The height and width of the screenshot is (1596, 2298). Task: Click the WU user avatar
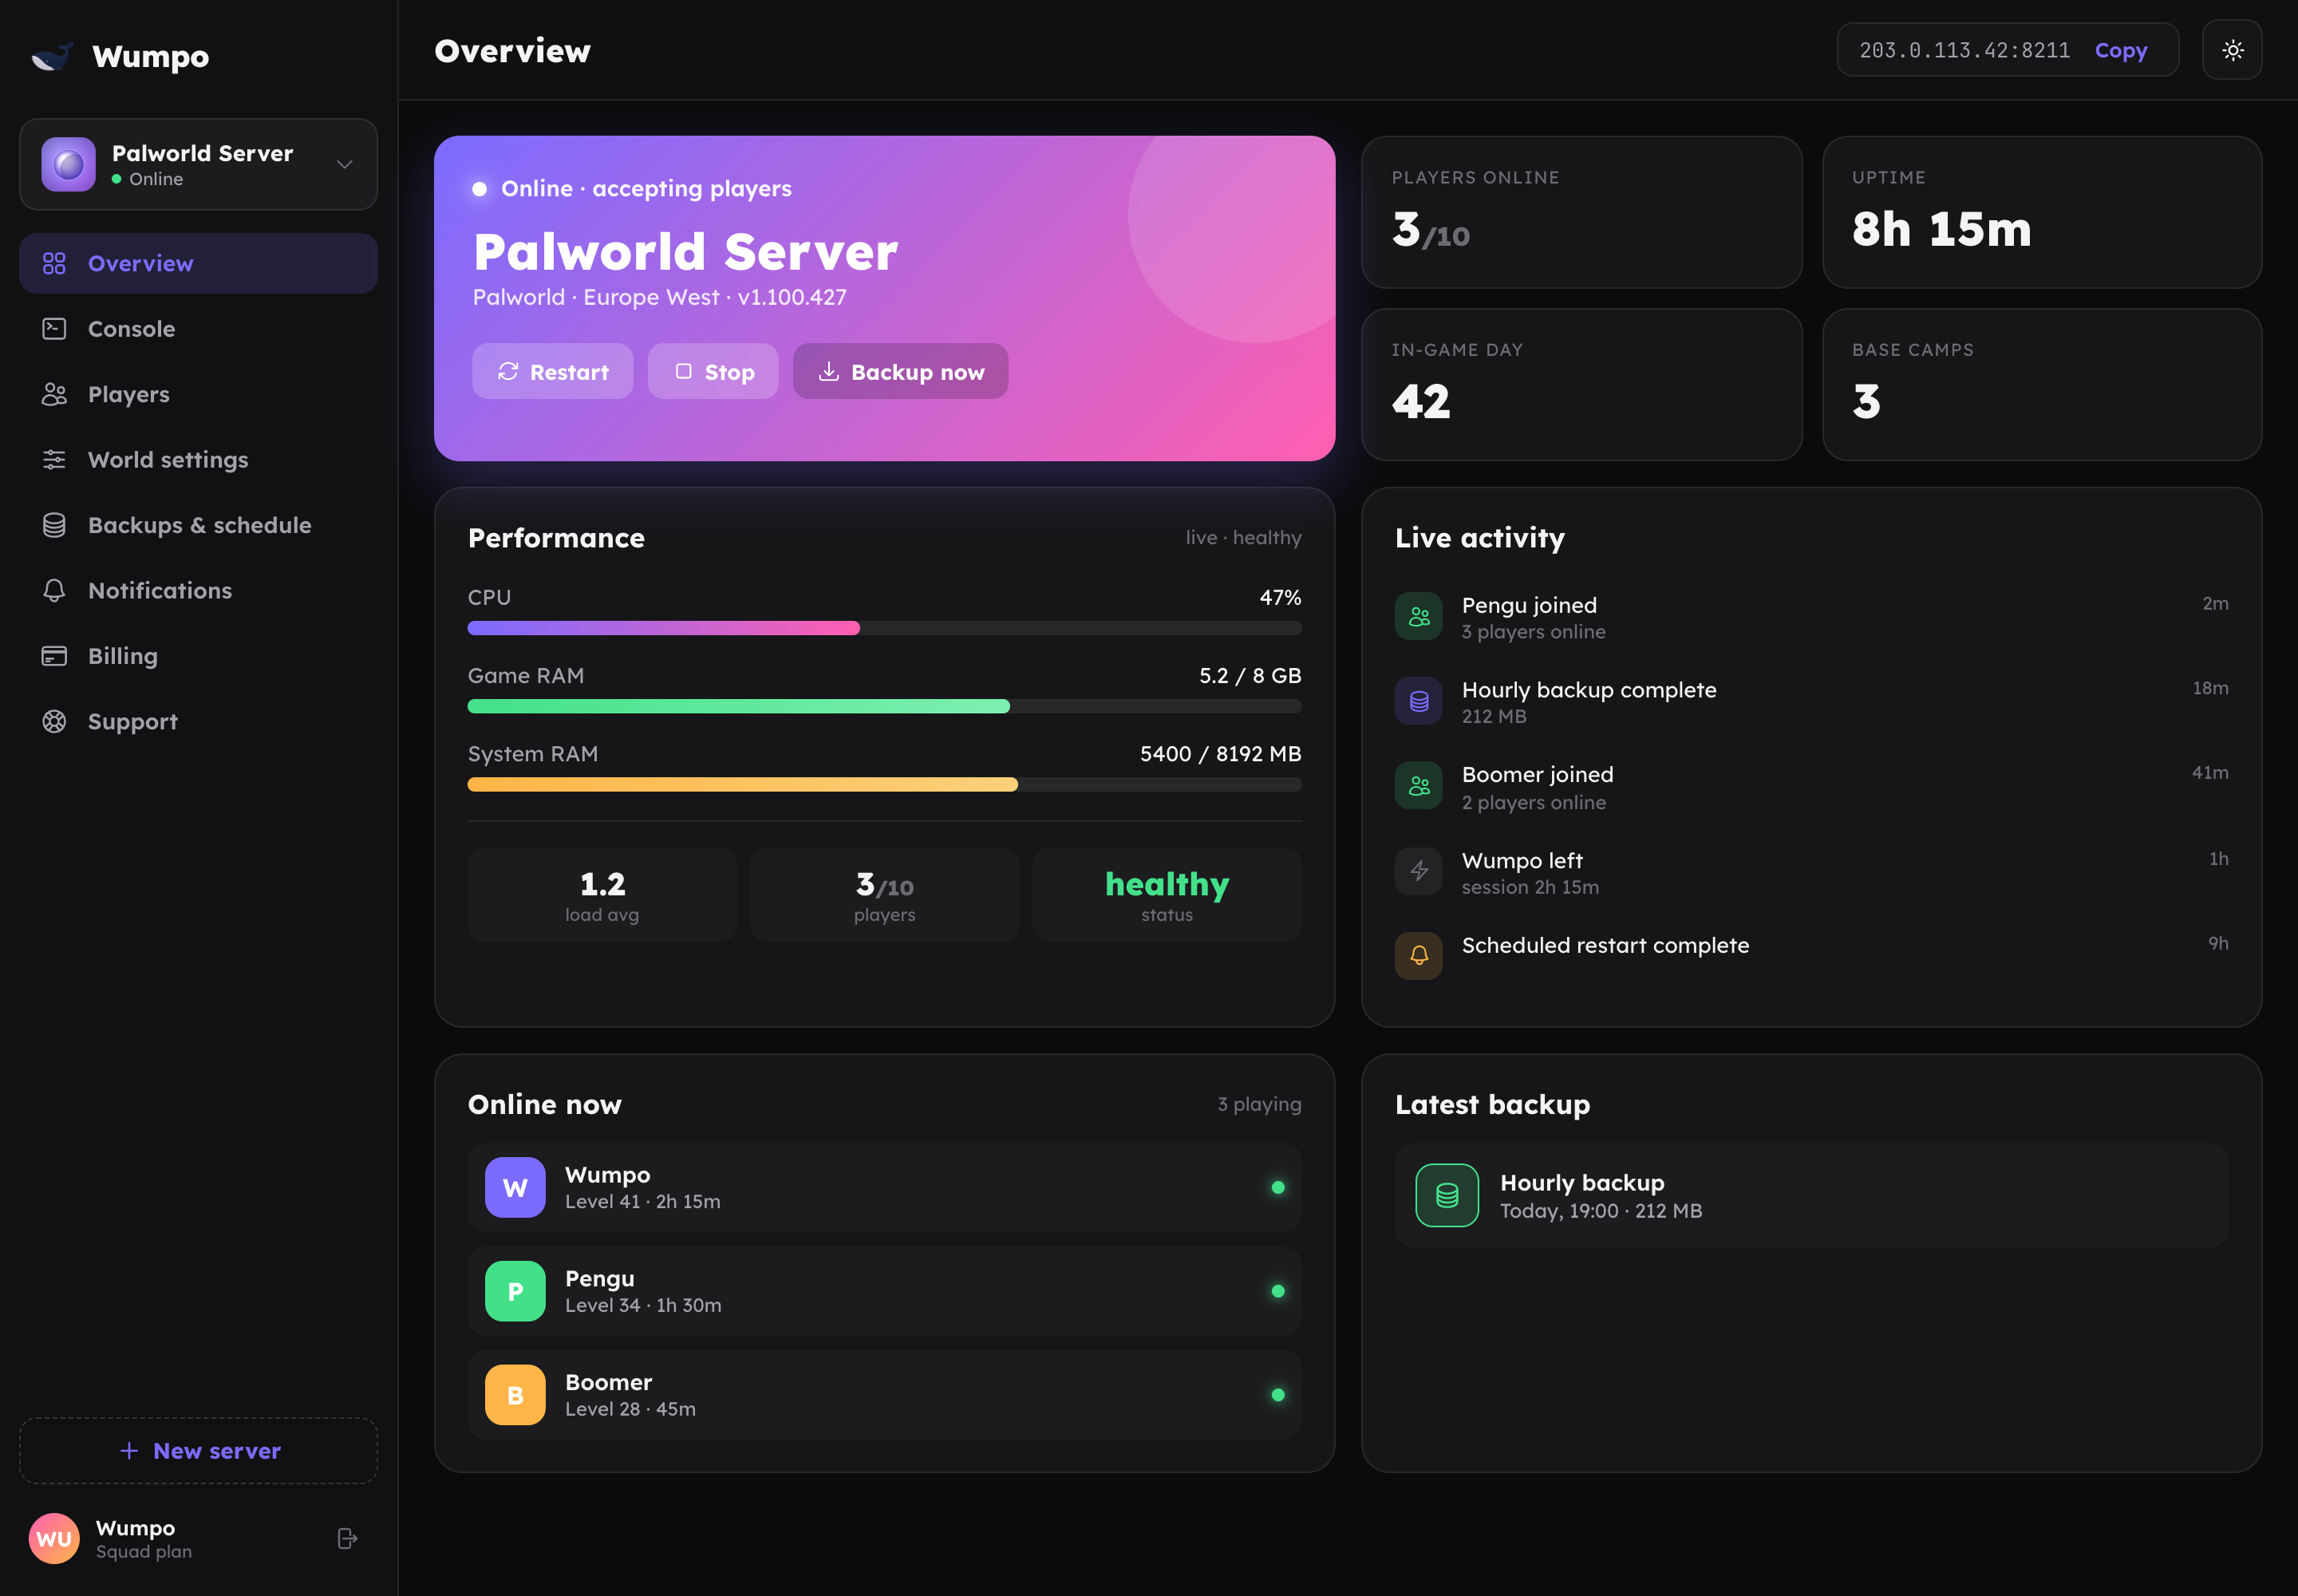point(54,1539)
